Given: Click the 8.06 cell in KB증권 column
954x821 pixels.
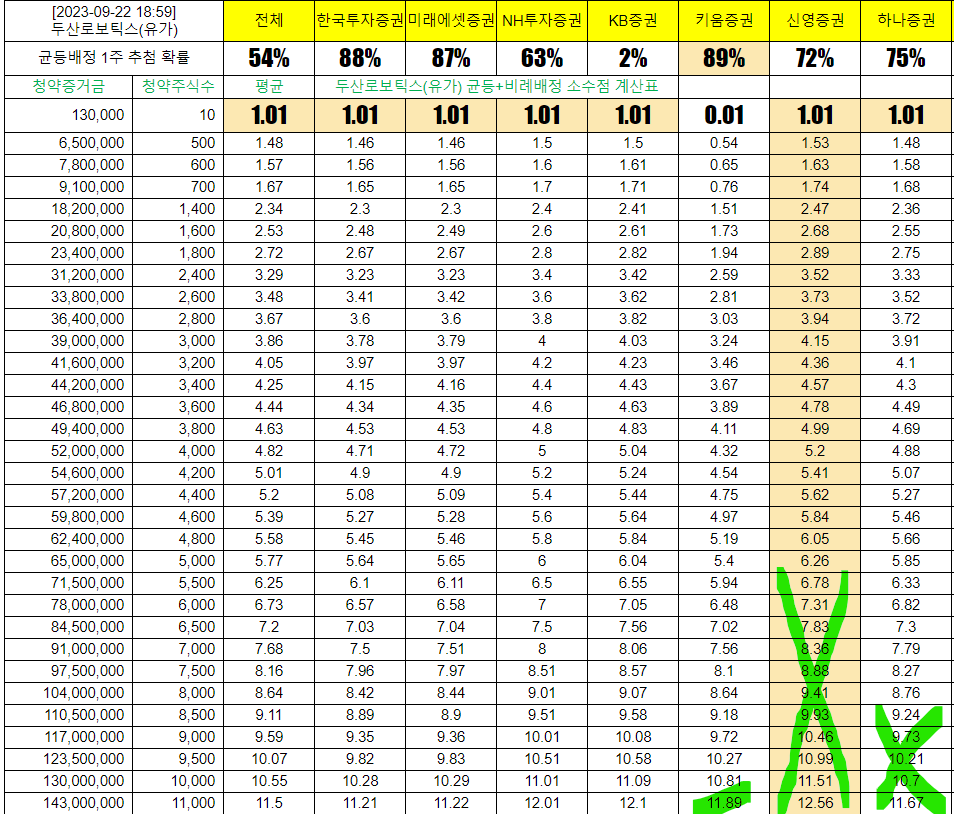Looking at the screenshot, I should 633,649.
